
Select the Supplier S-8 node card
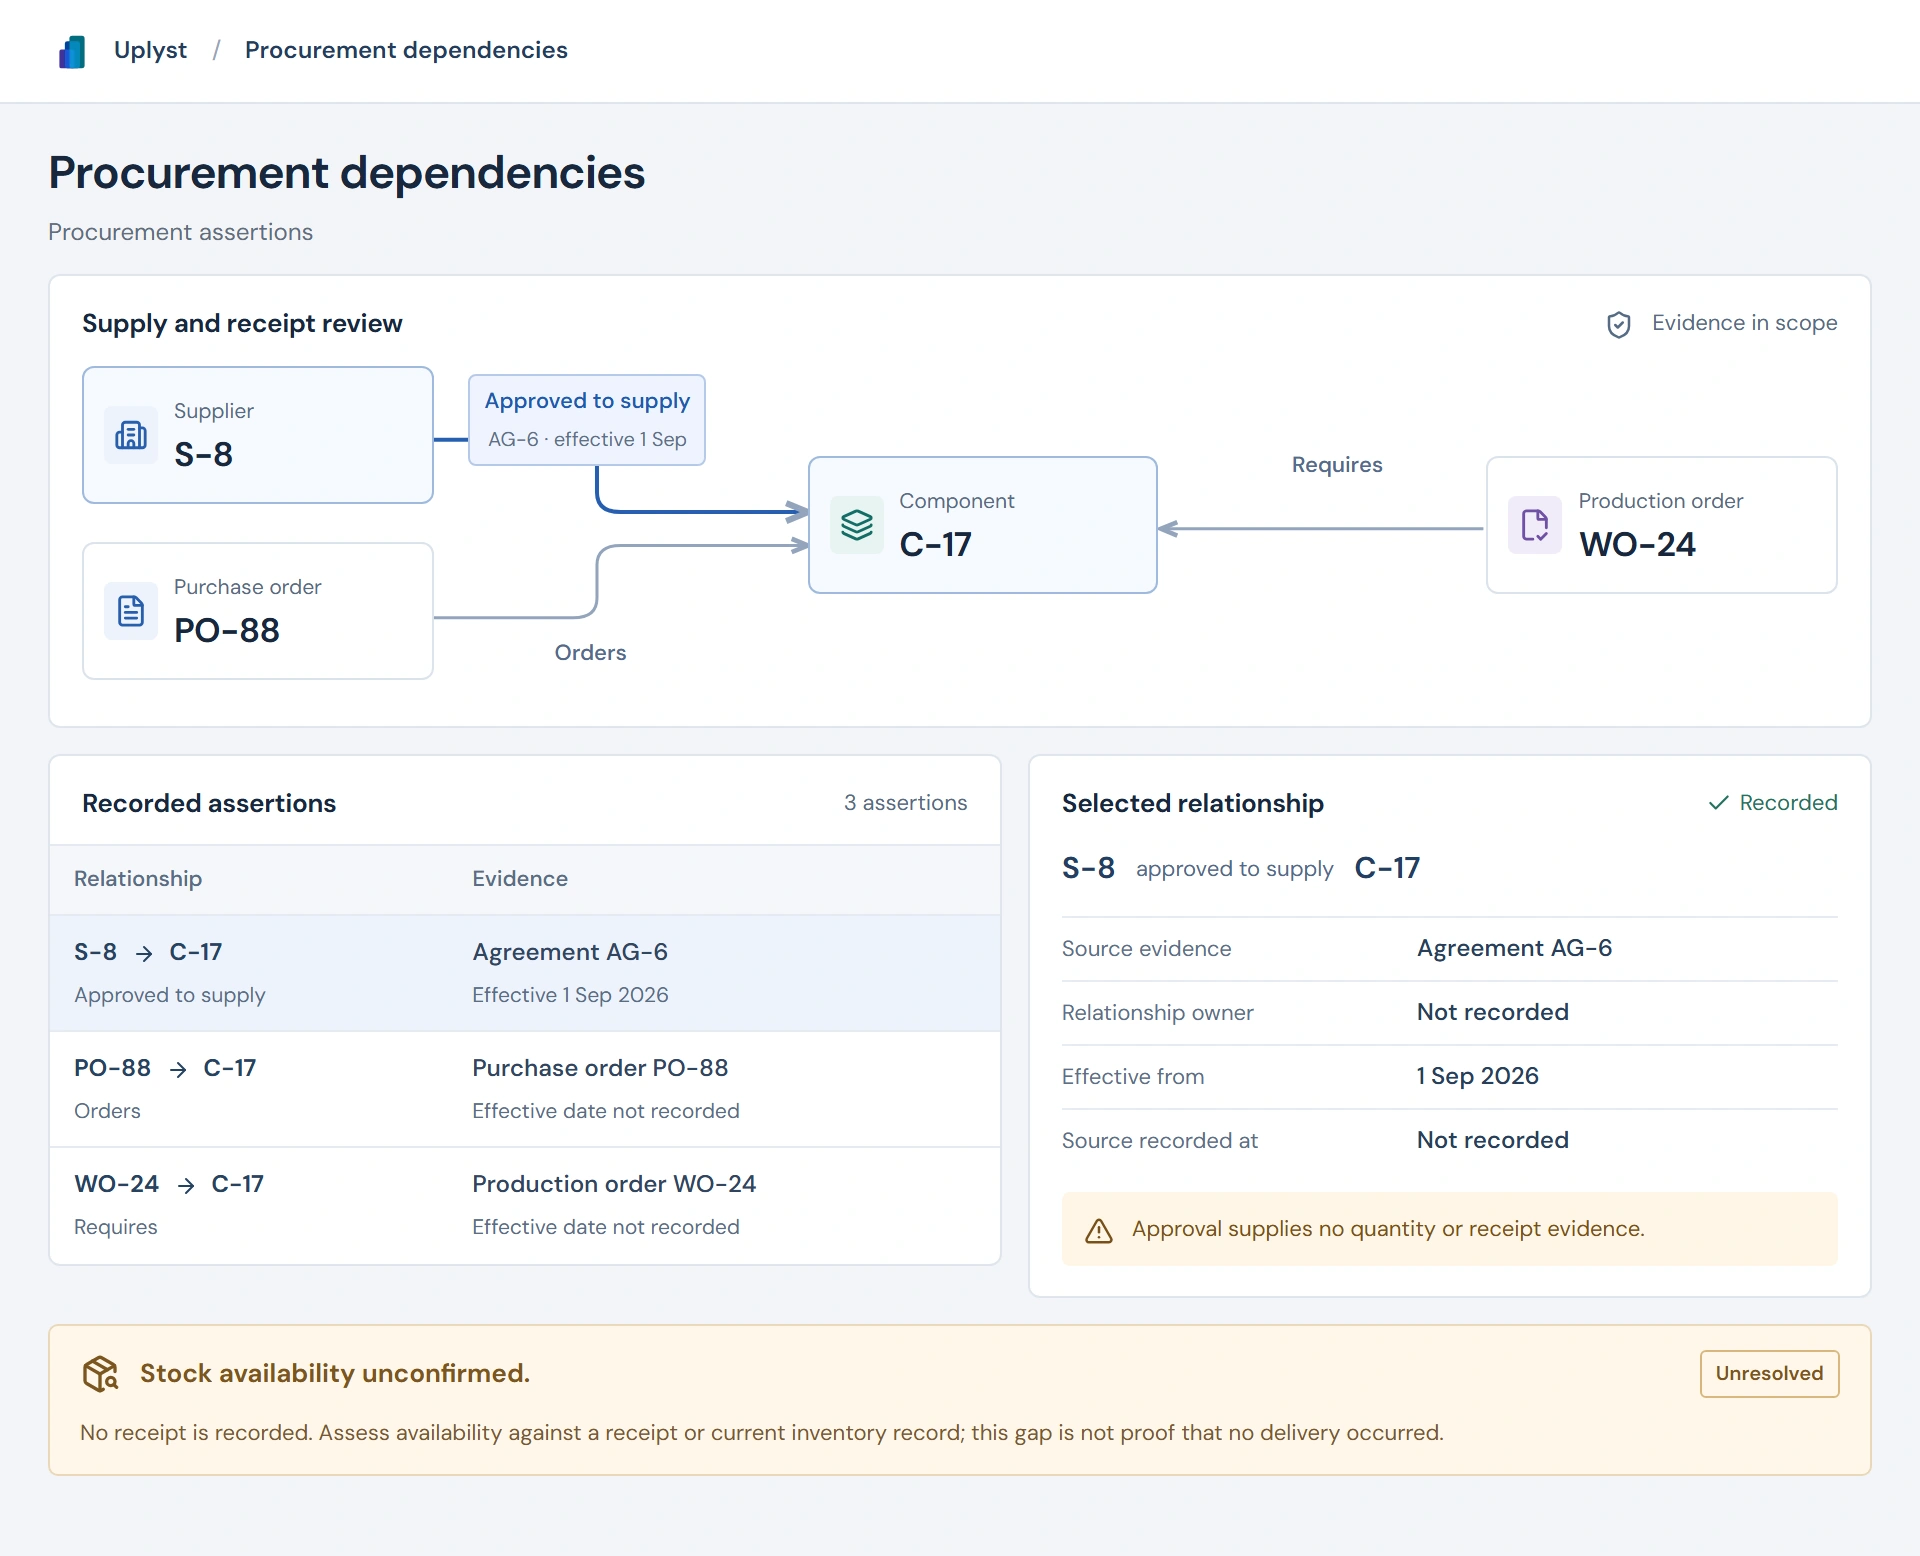click(258, 435)
